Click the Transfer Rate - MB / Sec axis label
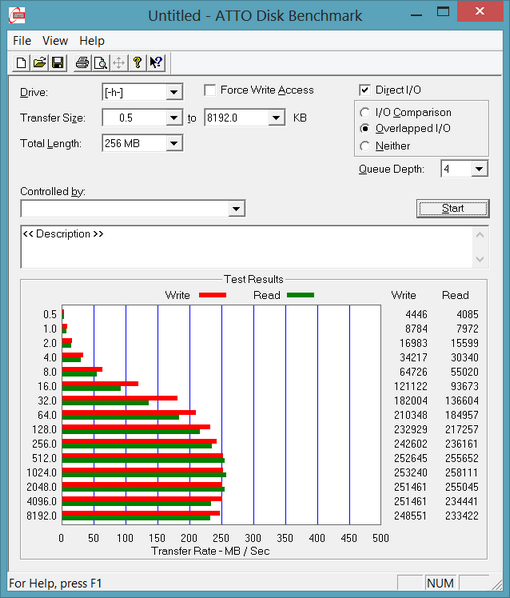The height and width of the screenshot is (598, 510). [x=211, y=551]
